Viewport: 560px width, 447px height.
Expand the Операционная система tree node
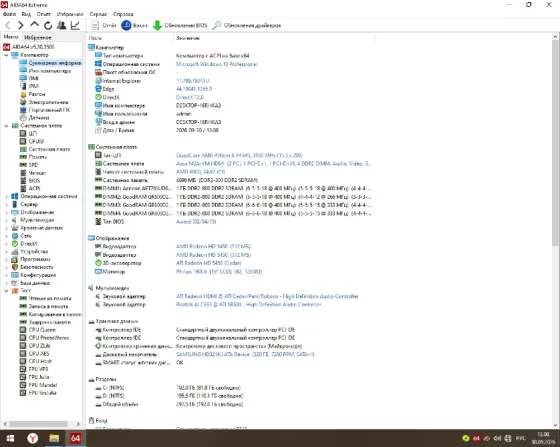tap(6, 196)
